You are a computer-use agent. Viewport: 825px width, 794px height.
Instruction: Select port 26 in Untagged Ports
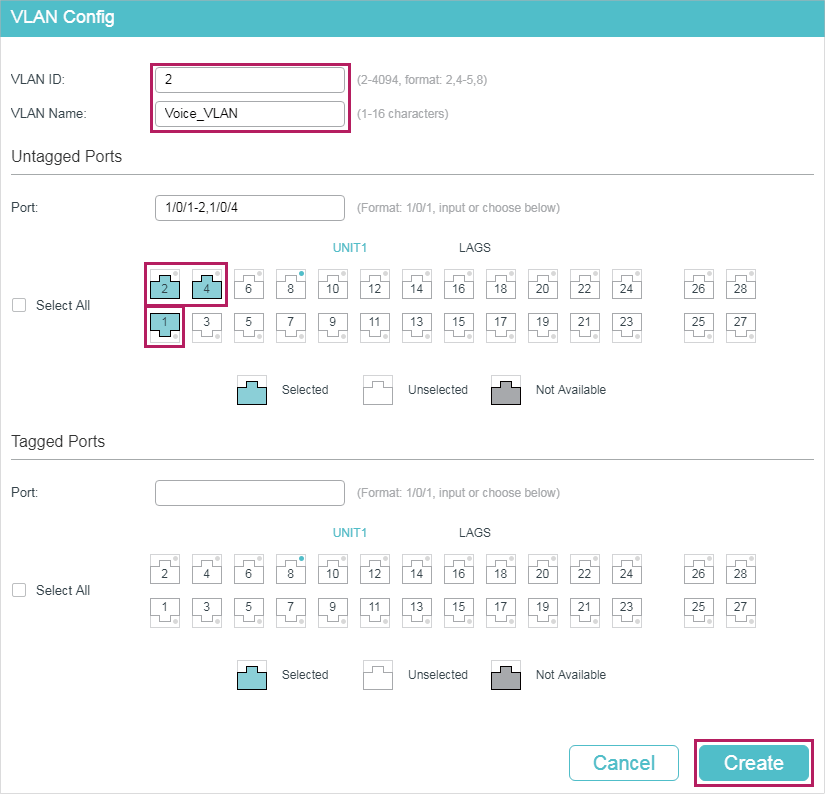point(699,285)
